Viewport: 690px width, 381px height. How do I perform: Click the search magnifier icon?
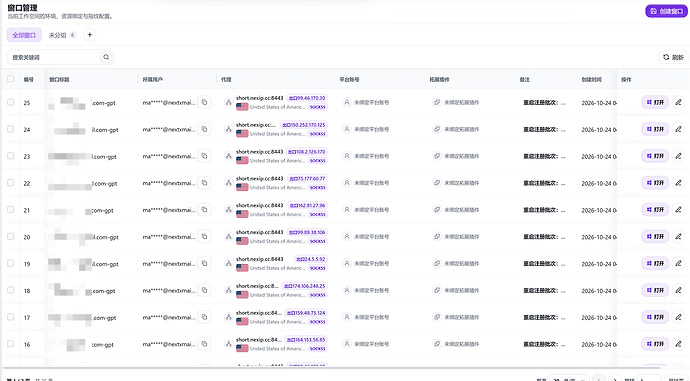106,57
